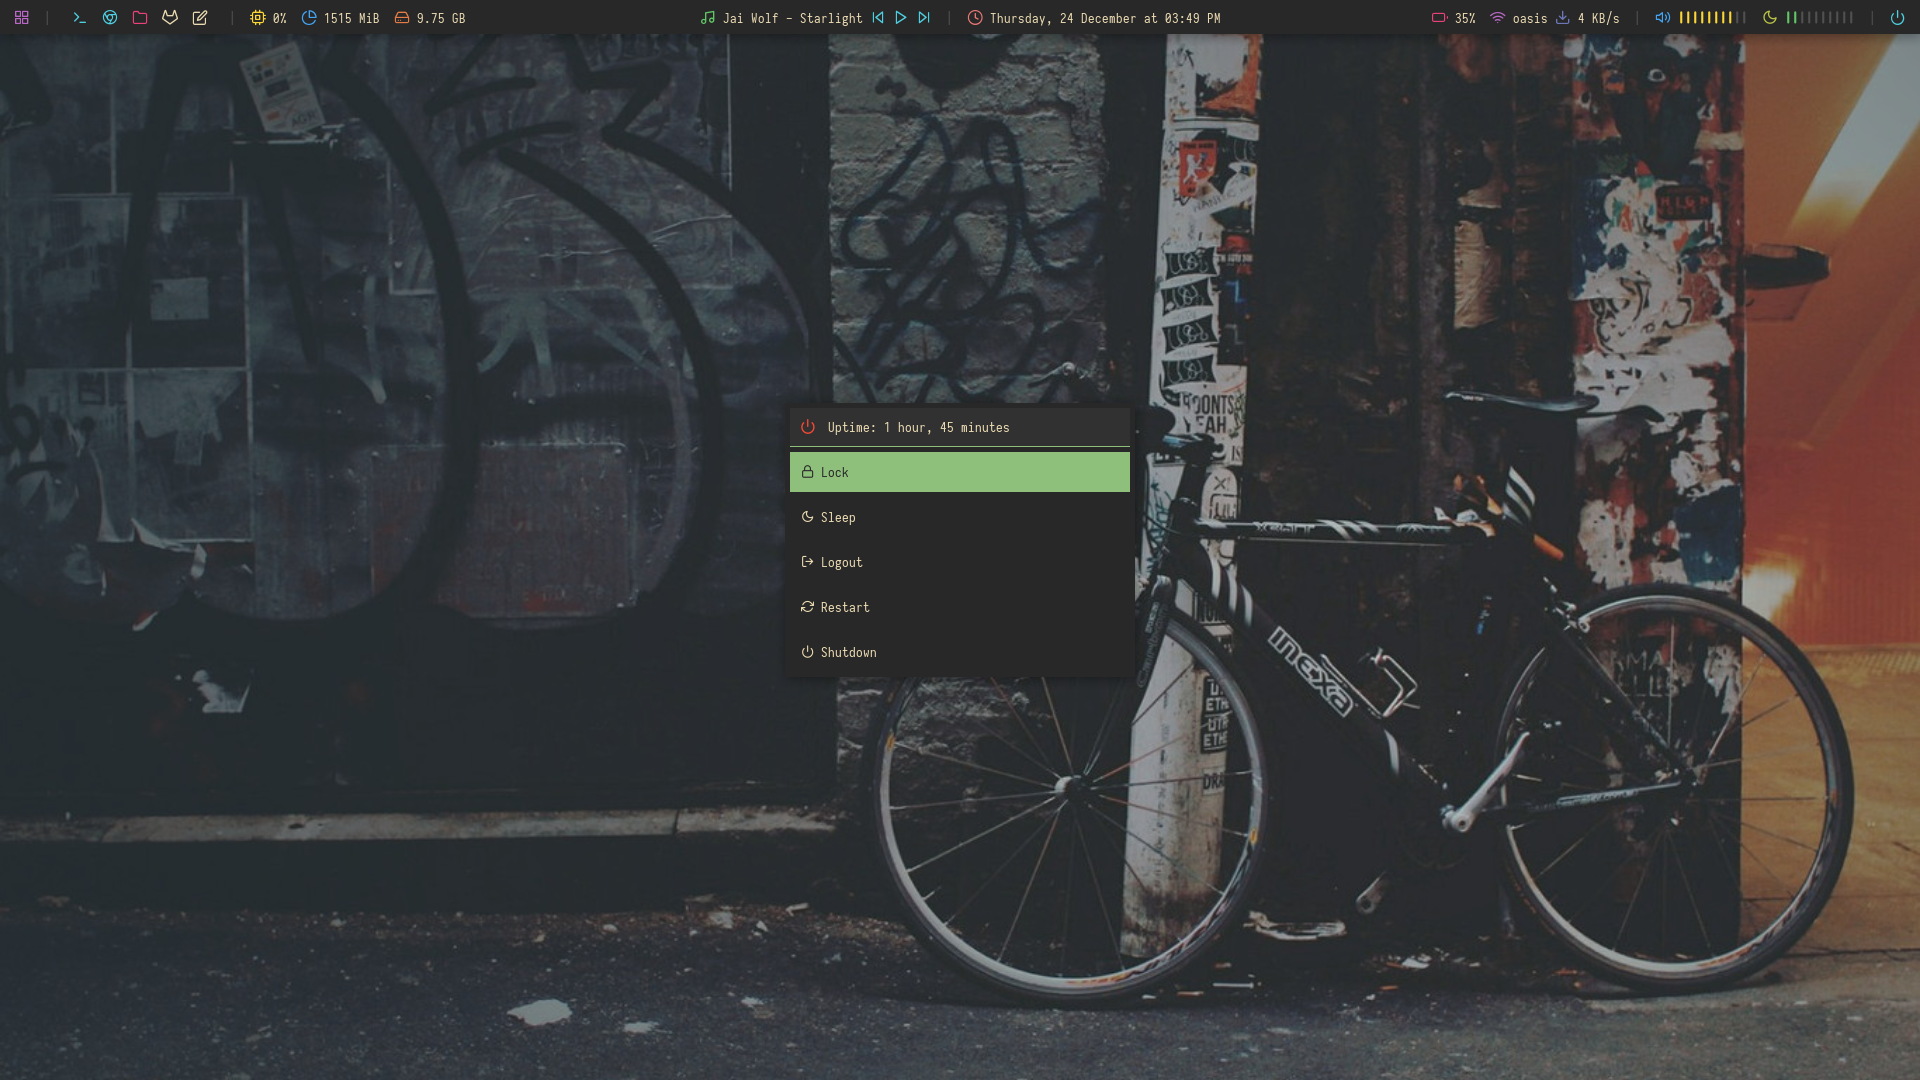Click the CPU usage chip icon
Viewport: 1920px width, 1080px height.
pos(258,18)
